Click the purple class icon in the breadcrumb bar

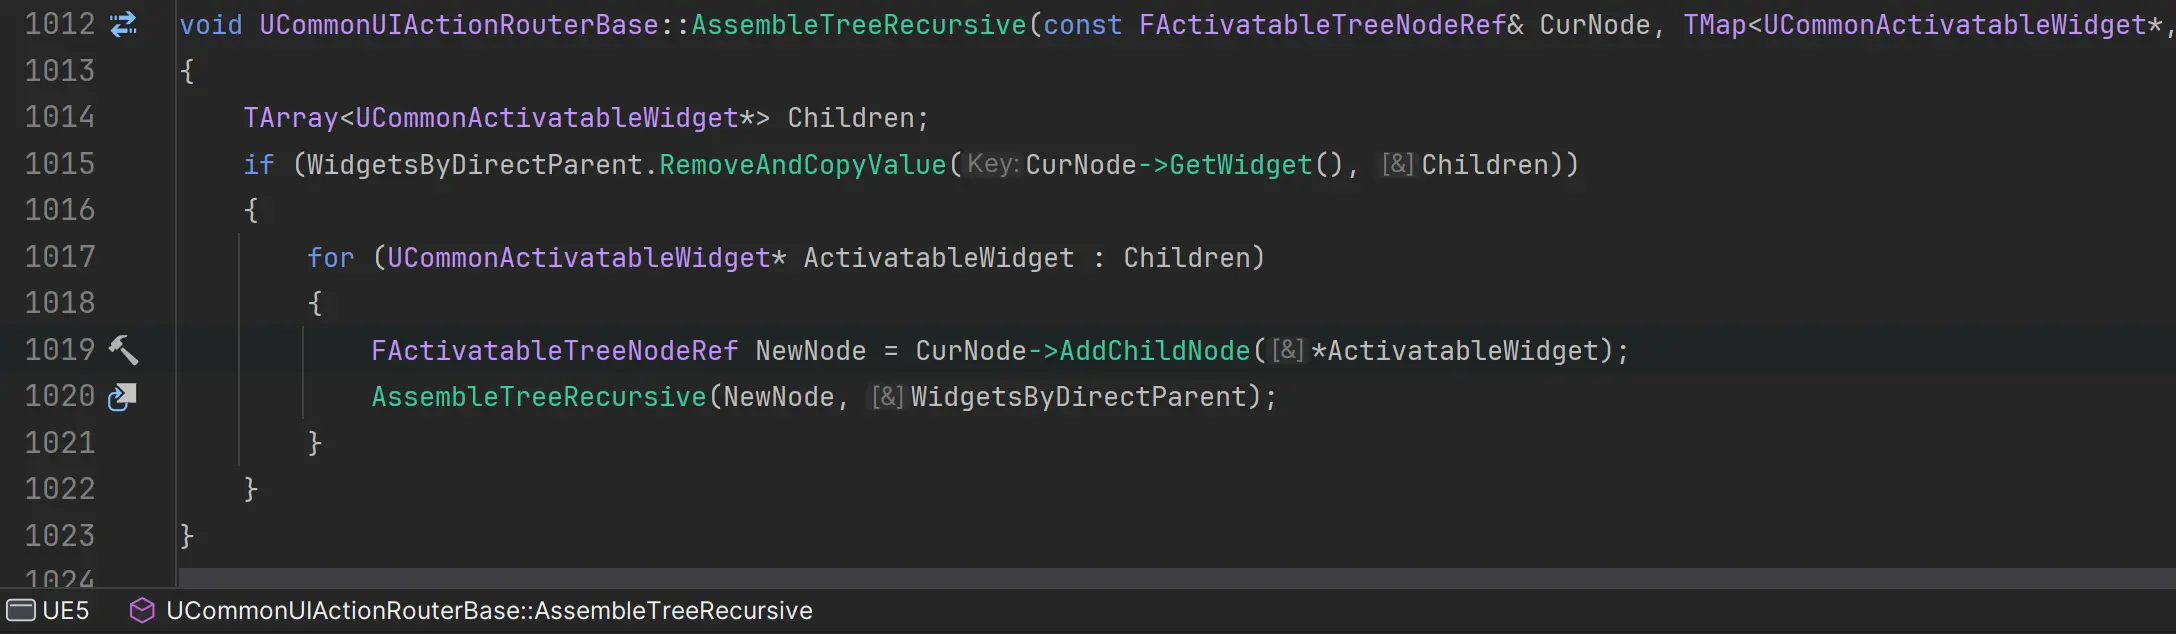coord(142,610)
